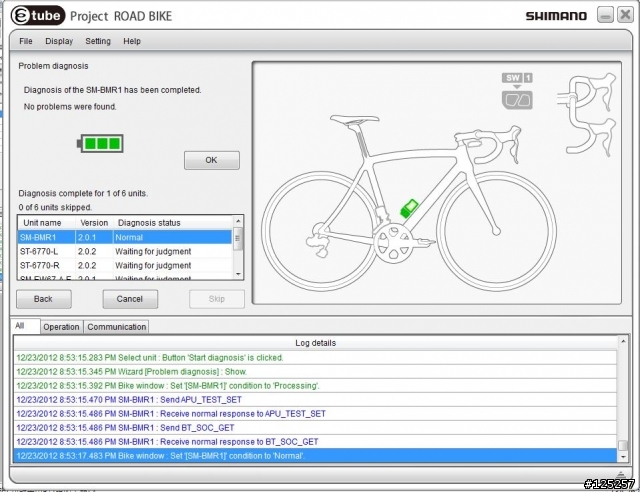Click the Cancel button
Viewport: 640px width, 492px height.
coord(130,299)
